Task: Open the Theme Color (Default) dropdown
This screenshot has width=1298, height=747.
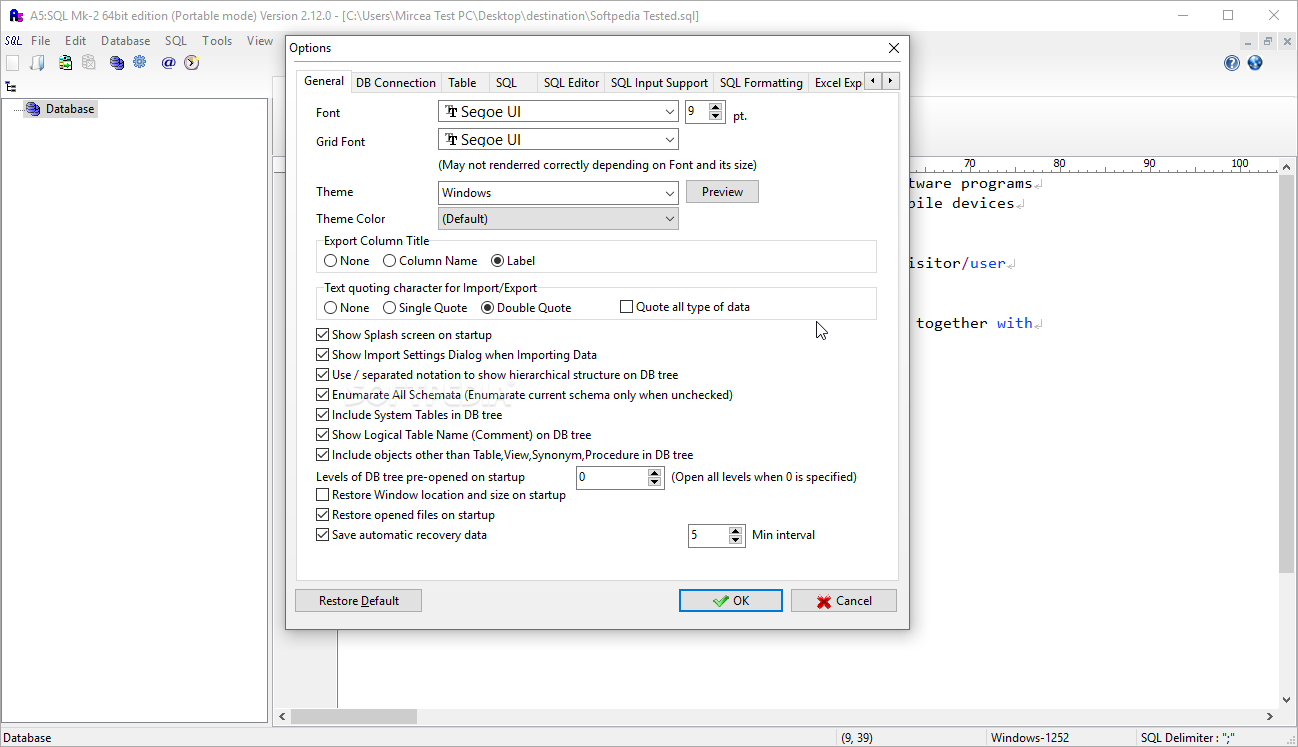Action: tap(558, 218)
